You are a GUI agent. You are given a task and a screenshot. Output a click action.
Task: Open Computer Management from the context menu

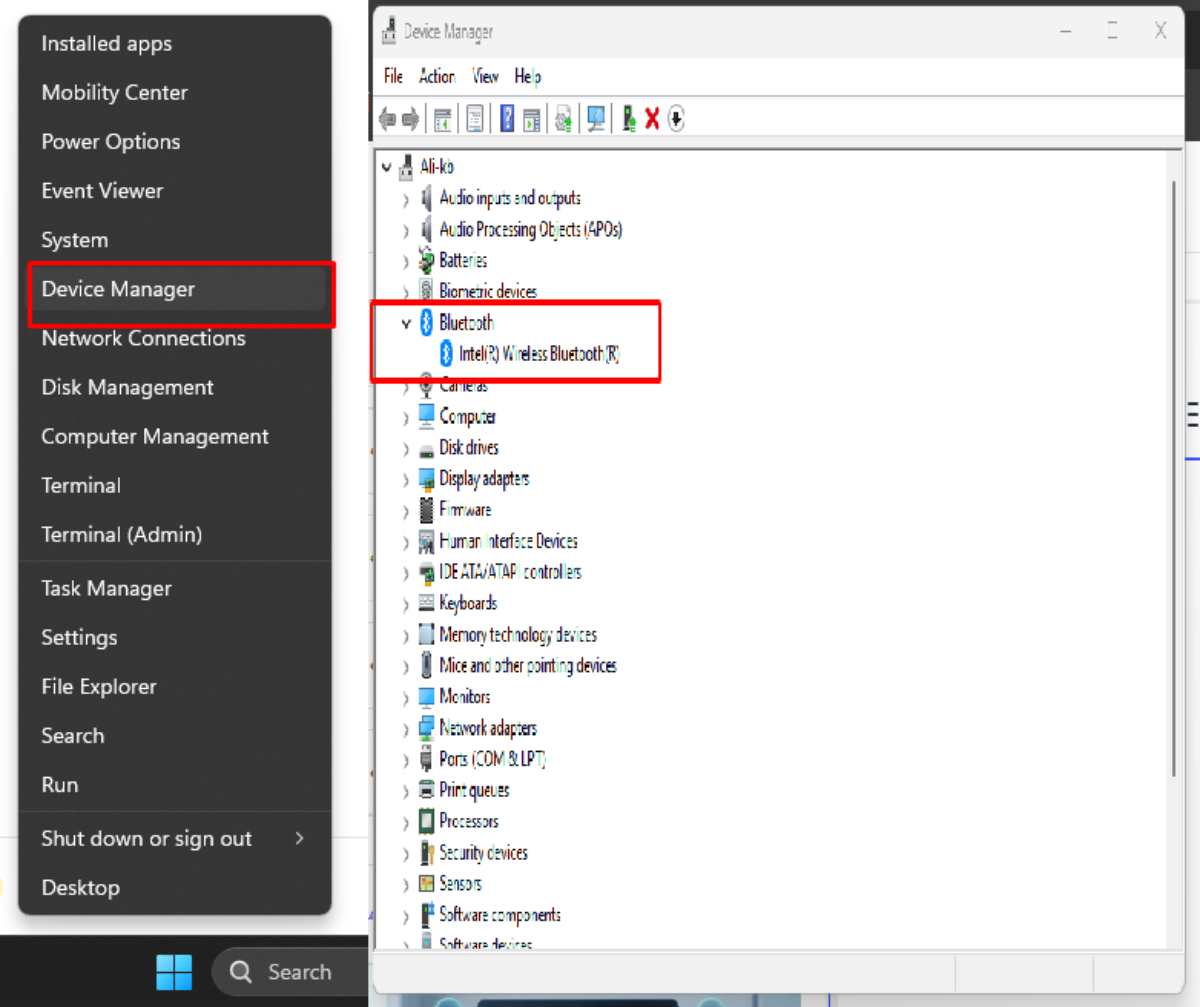[x=175, y=436]
